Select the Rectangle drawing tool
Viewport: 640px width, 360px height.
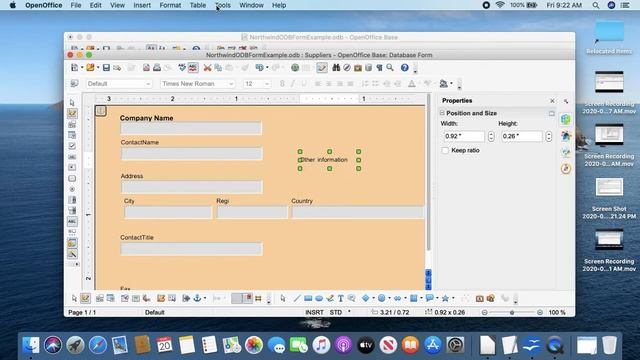pyautogui.click(x=308, y=298)
